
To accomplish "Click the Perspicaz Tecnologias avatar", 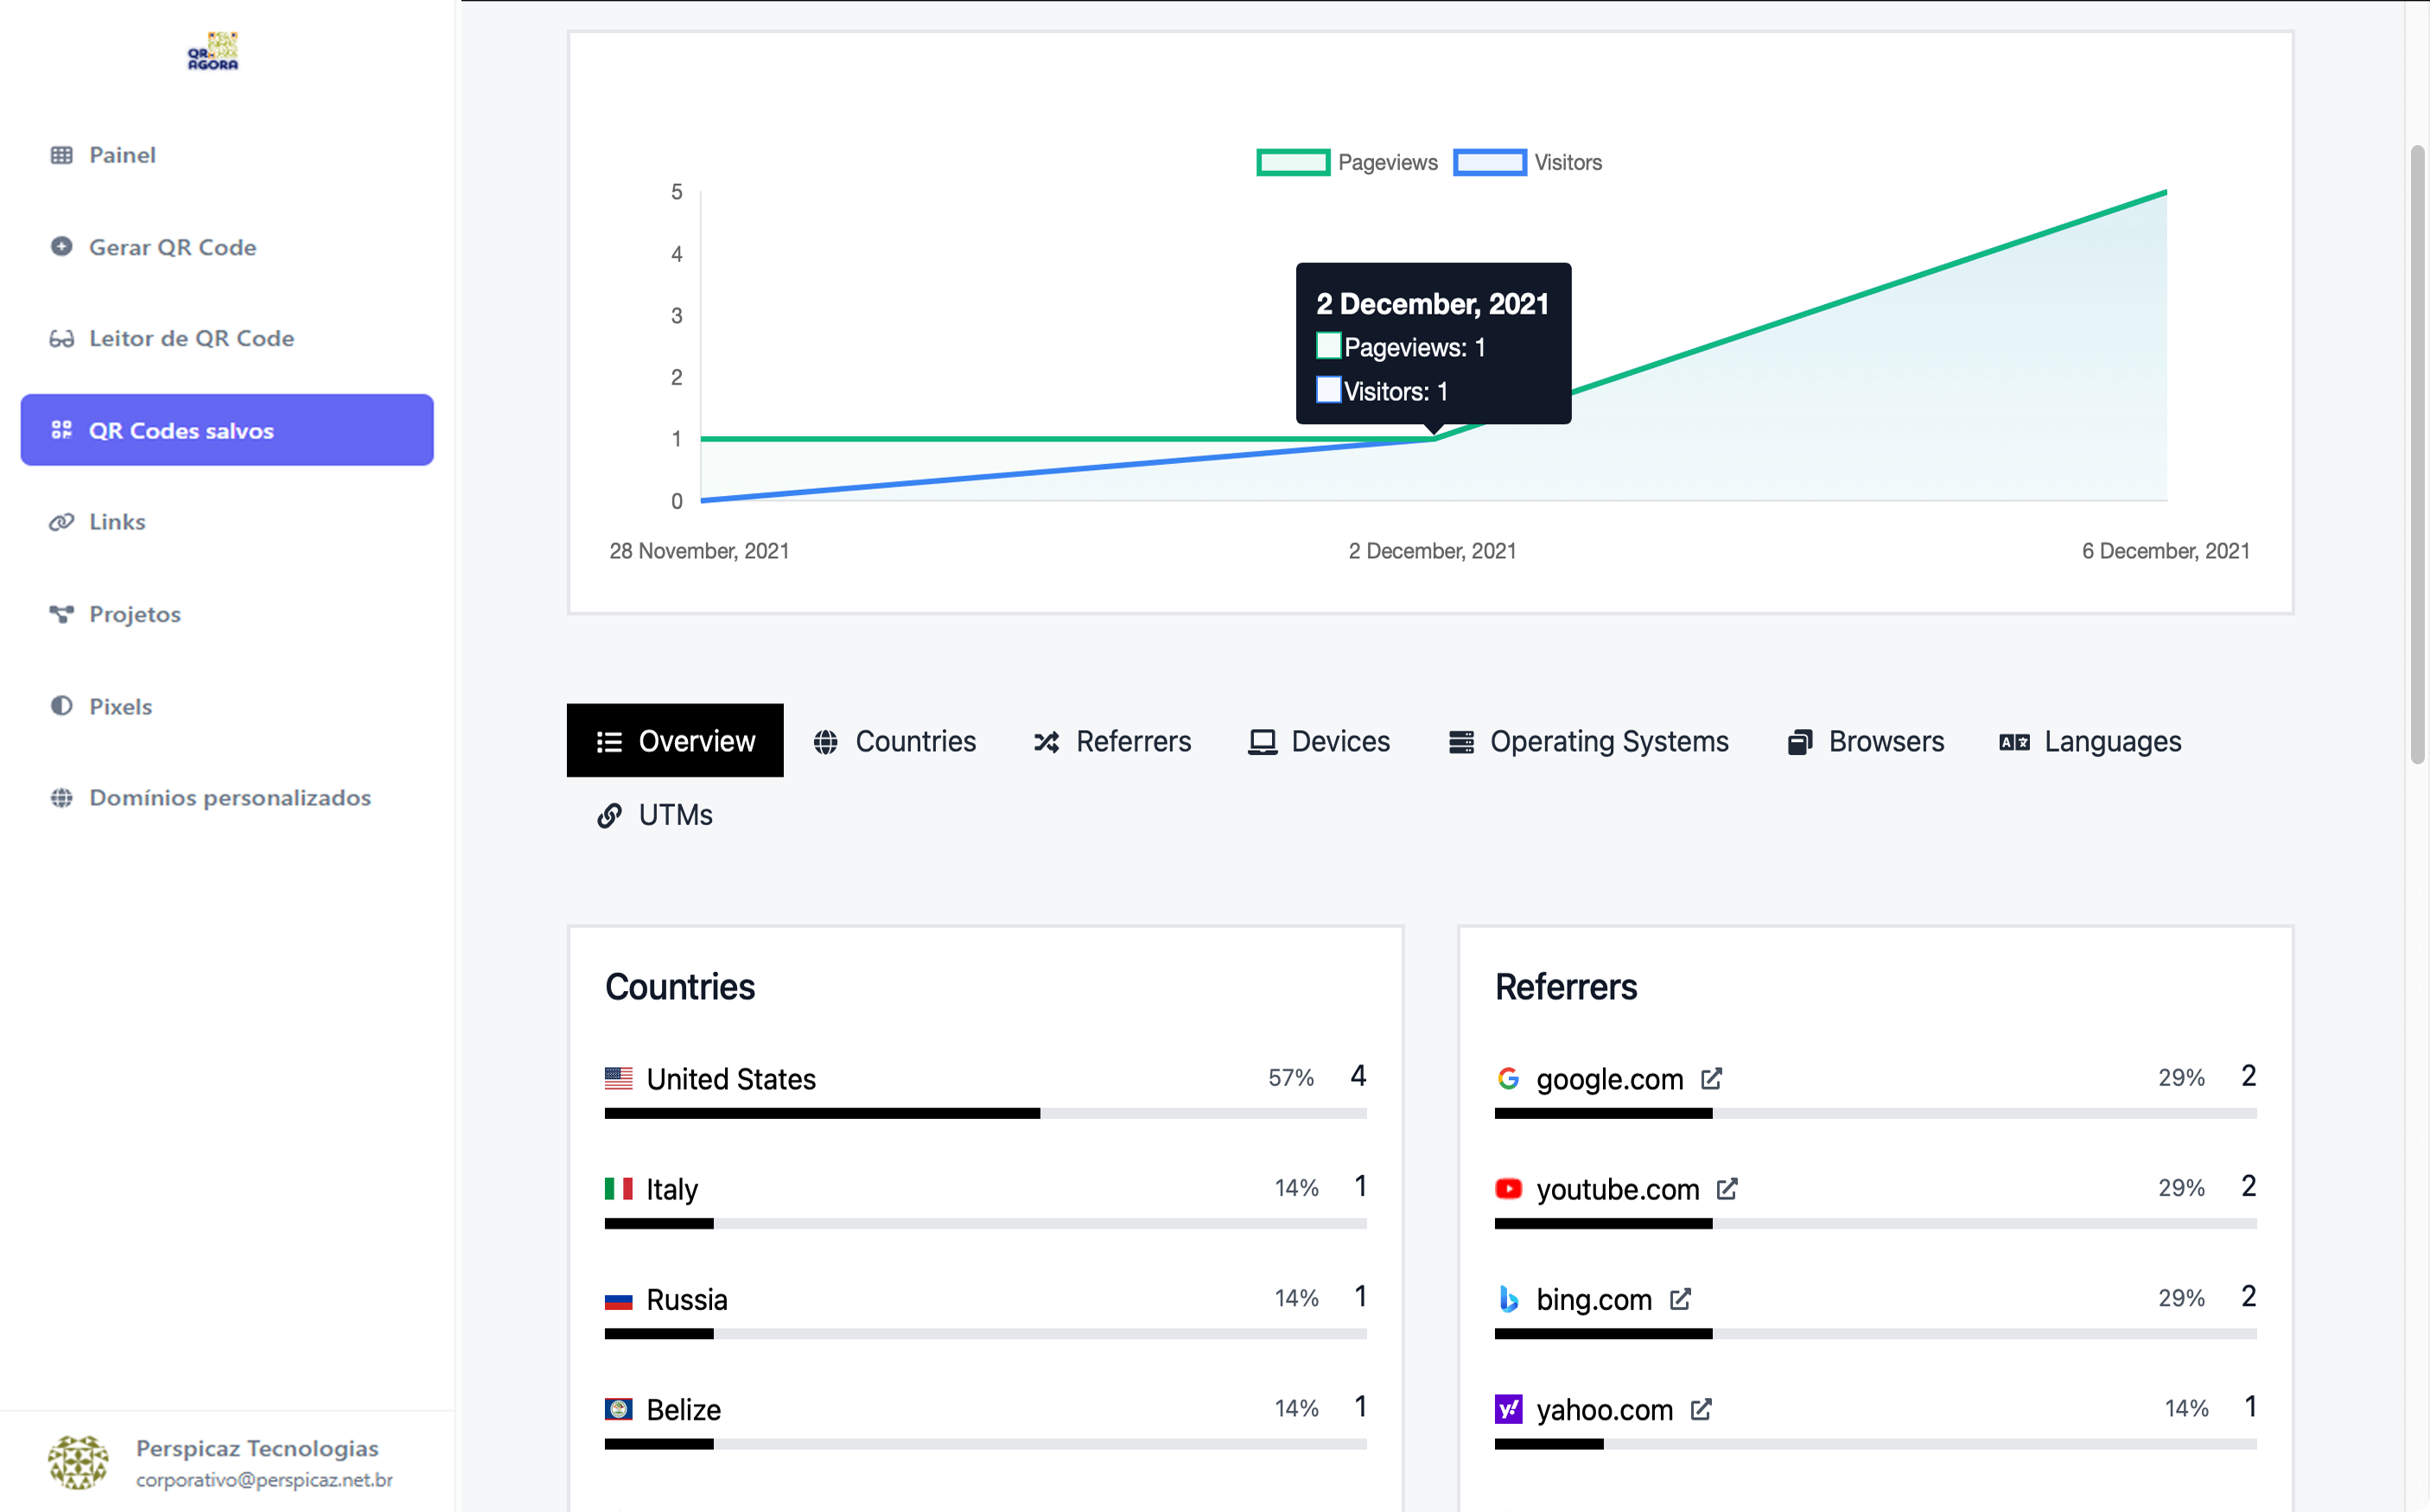I will [78, 1462].
